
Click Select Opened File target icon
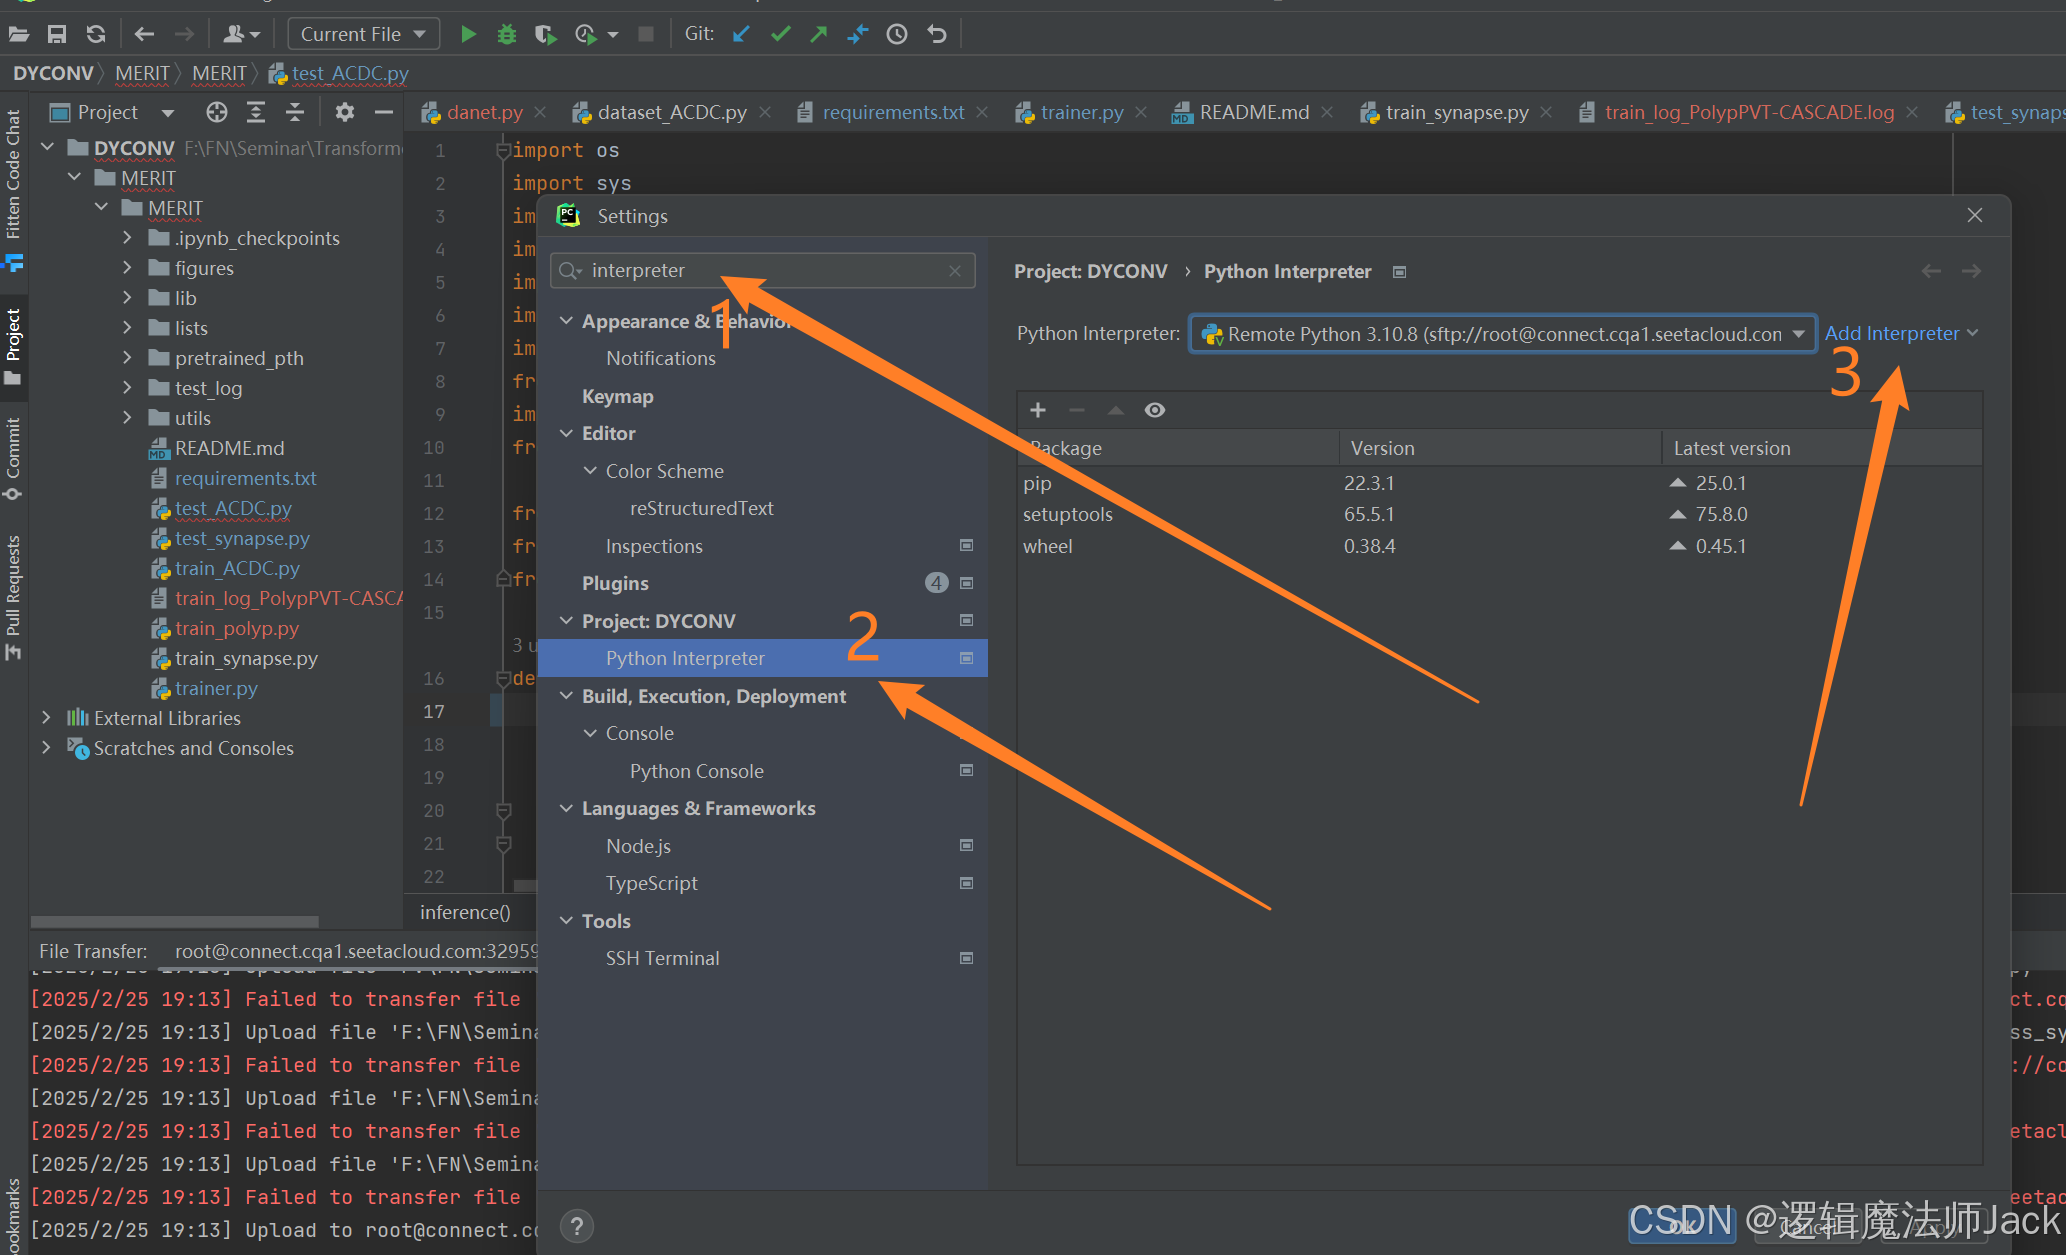pyautogui.click(x=217, y=112)
